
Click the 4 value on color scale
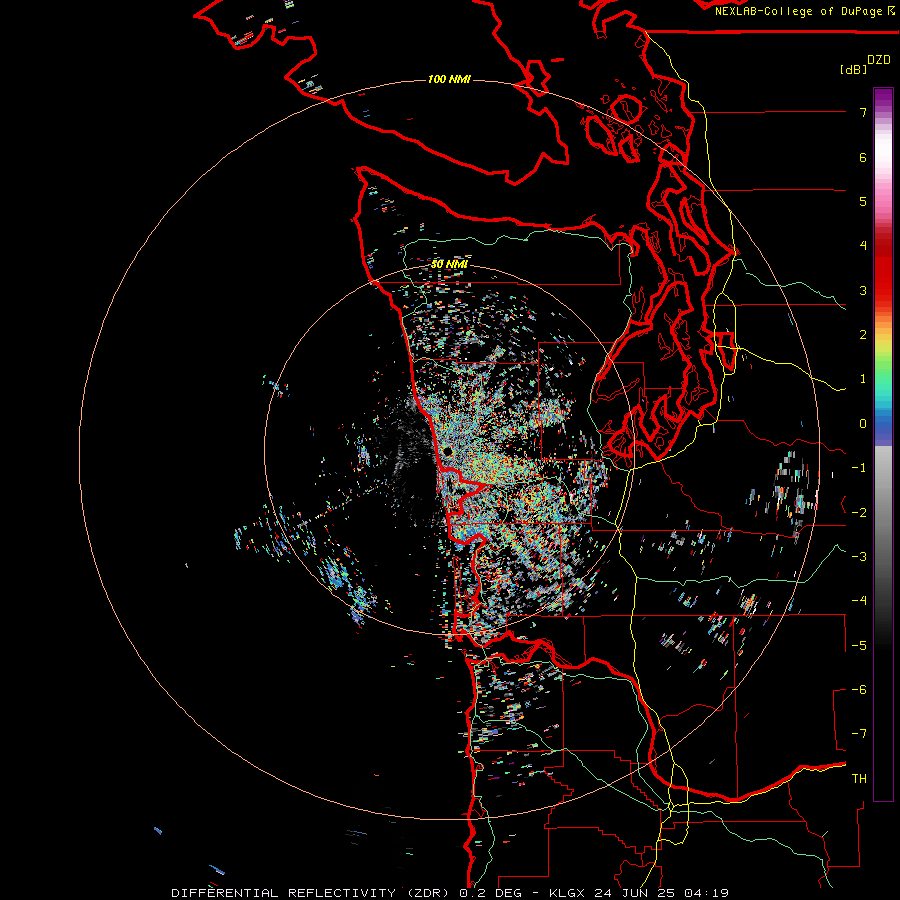(863, 246)
